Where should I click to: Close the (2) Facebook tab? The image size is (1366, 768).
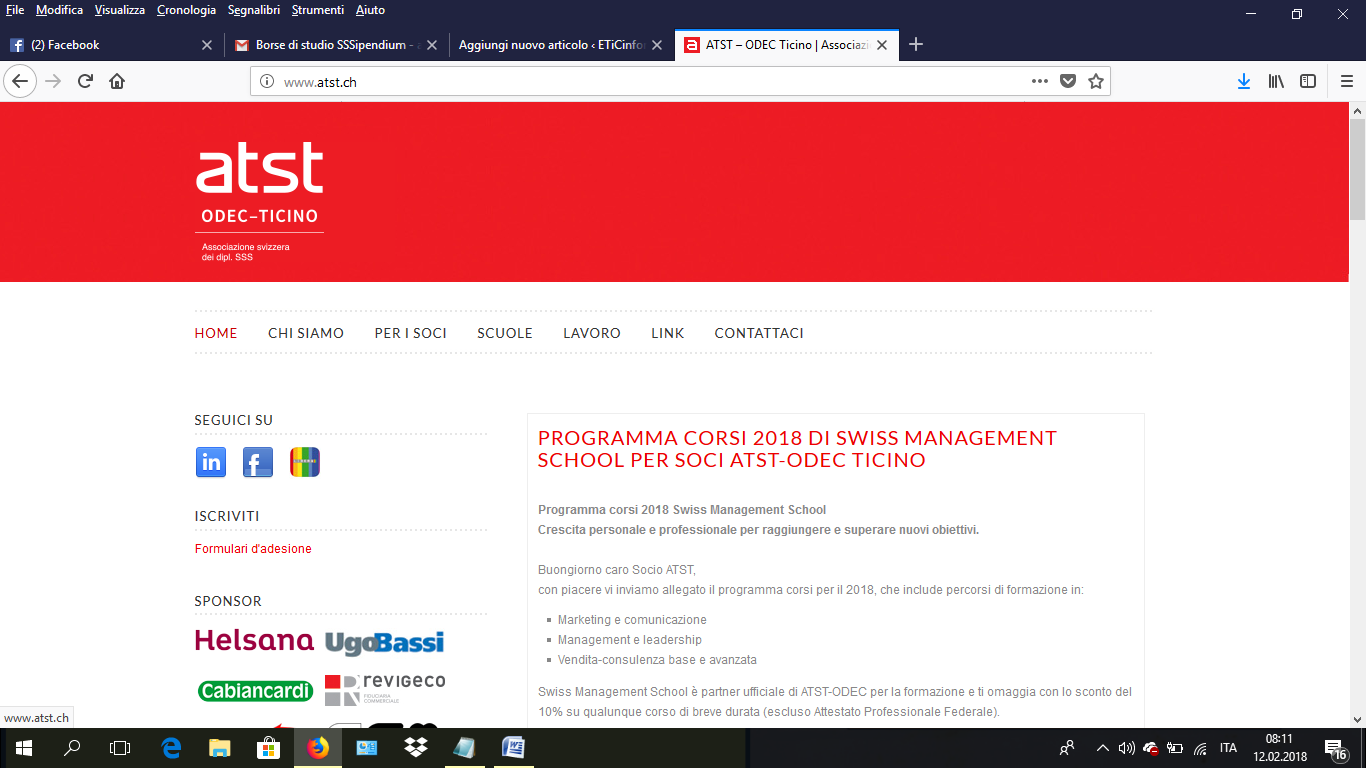pos(207,45)
